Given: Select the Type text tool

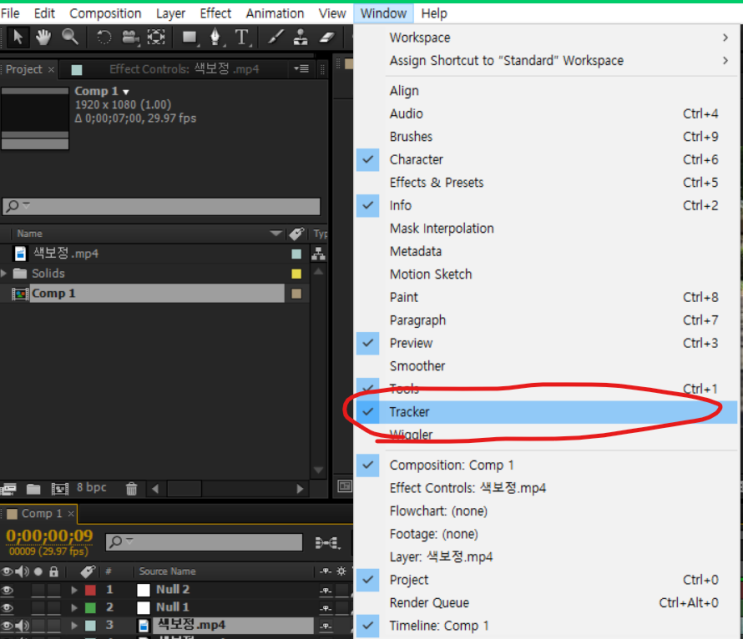Looking at the screenshot, I should click(242, 37).
